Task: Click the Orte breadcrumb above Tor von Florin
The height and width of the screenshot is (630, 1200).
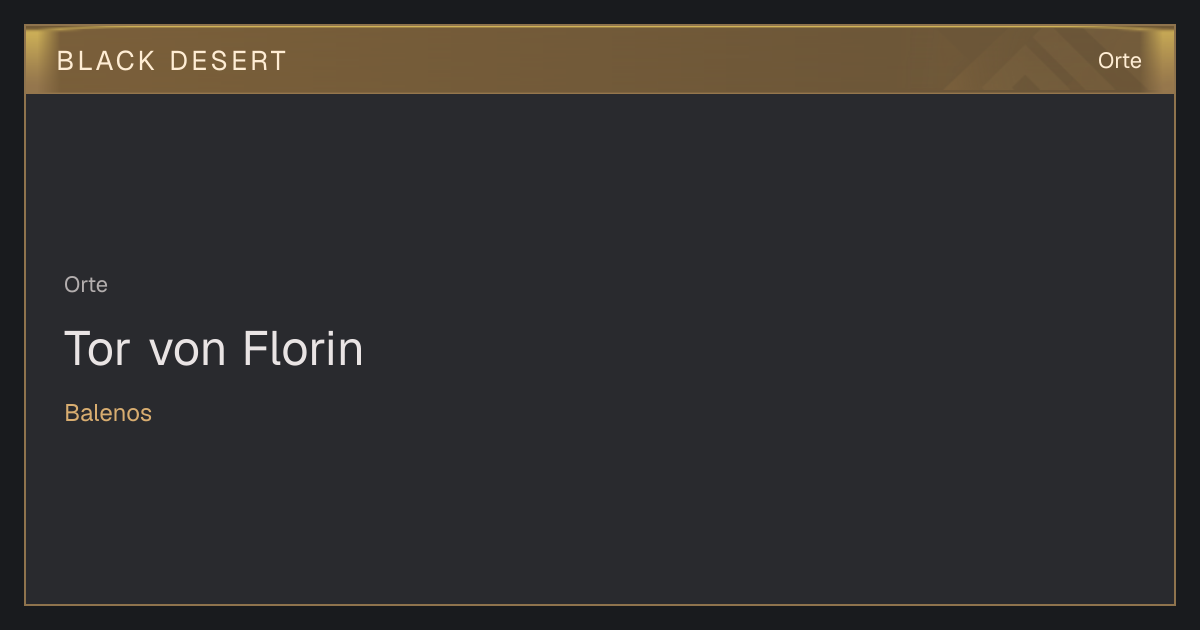Action: (x=86, y=285)
